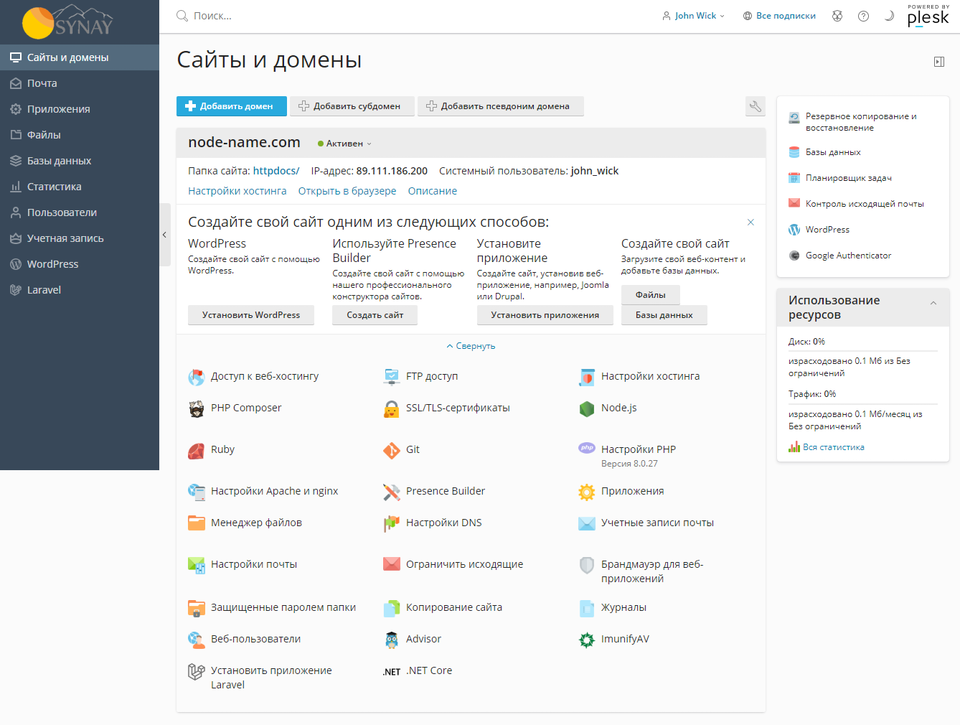Open Установить приложение Laravel icon
This screenshot has height=725, width=960.
pos(196,672)
